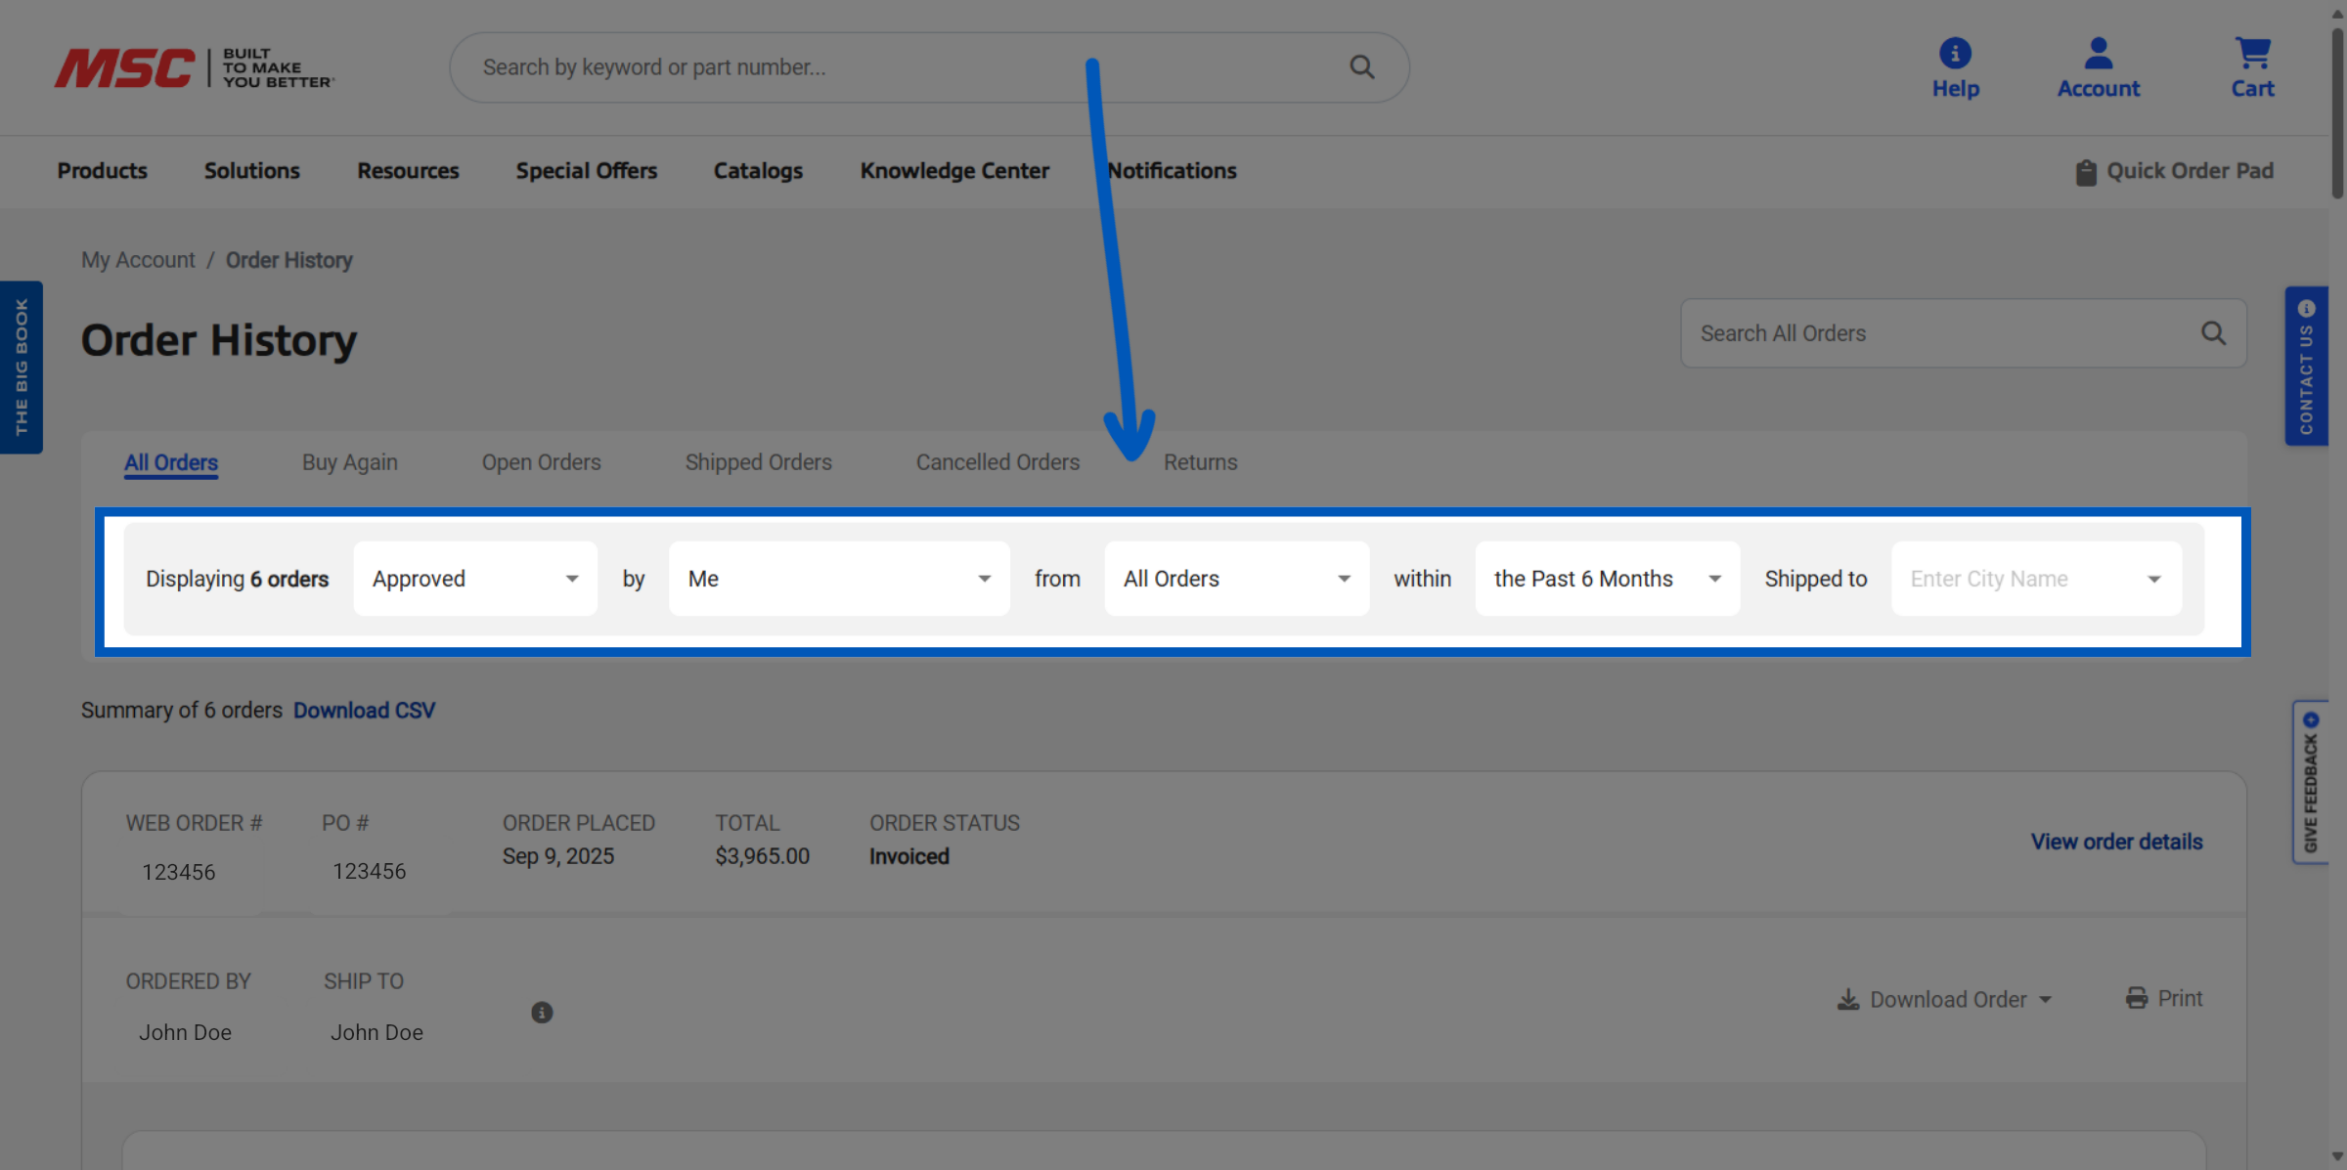Image resolution: width=2347 pixels, height=1170 pixels.
Task: Switch to the Open Orders tab
Action: [x=541, y=462]
